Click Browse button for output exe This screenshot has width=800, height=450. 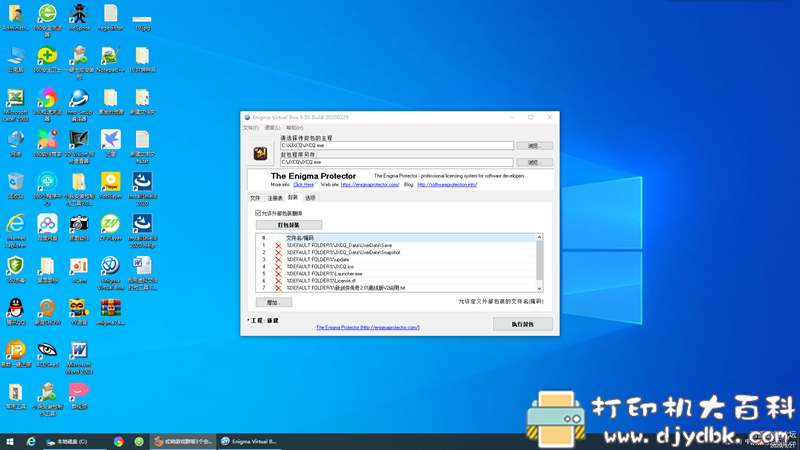pyautogui.click(x=534, y=162)
